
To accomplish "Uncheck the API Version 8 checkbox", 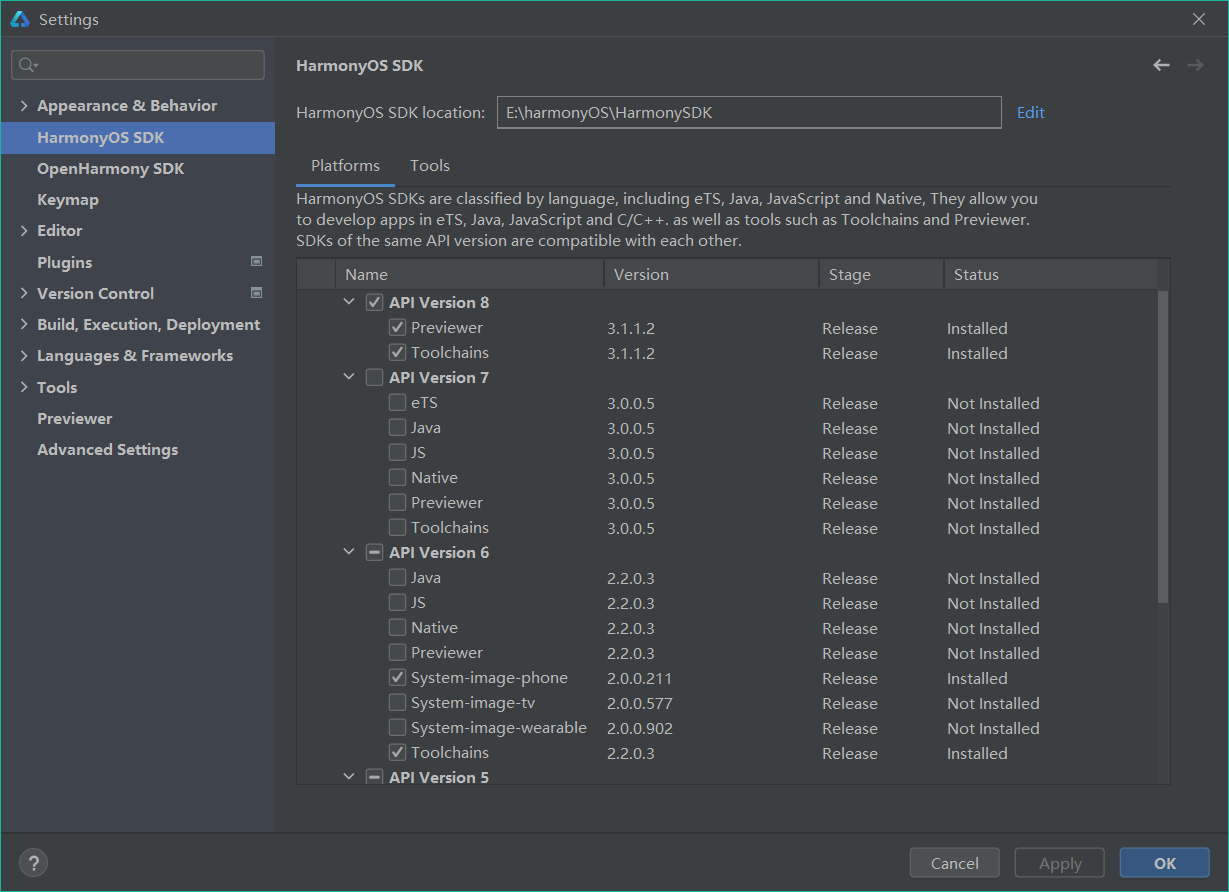I will tap(374, 302).
